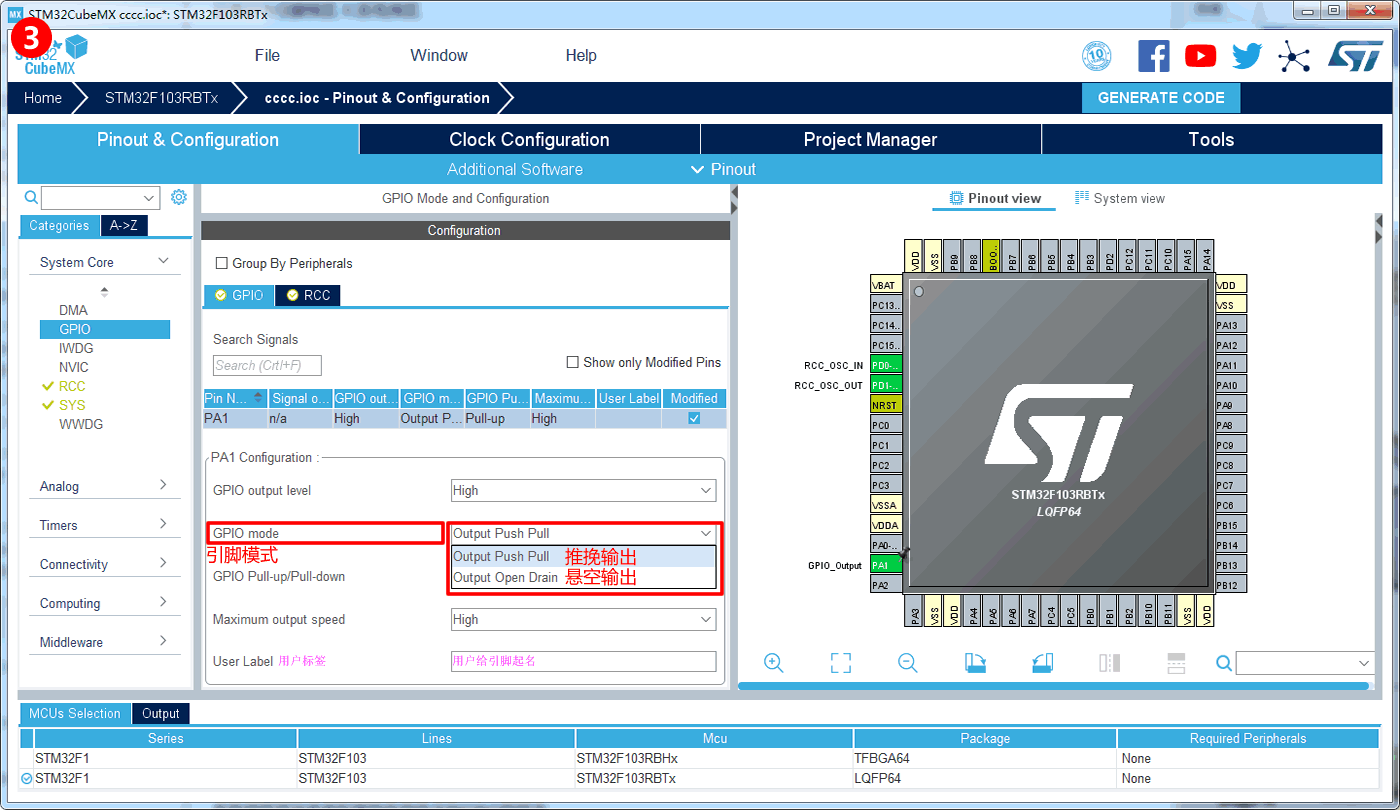Open the Facebook icon link
The width and height of the screenshot is (1400, 810).
pos(1153,56)
